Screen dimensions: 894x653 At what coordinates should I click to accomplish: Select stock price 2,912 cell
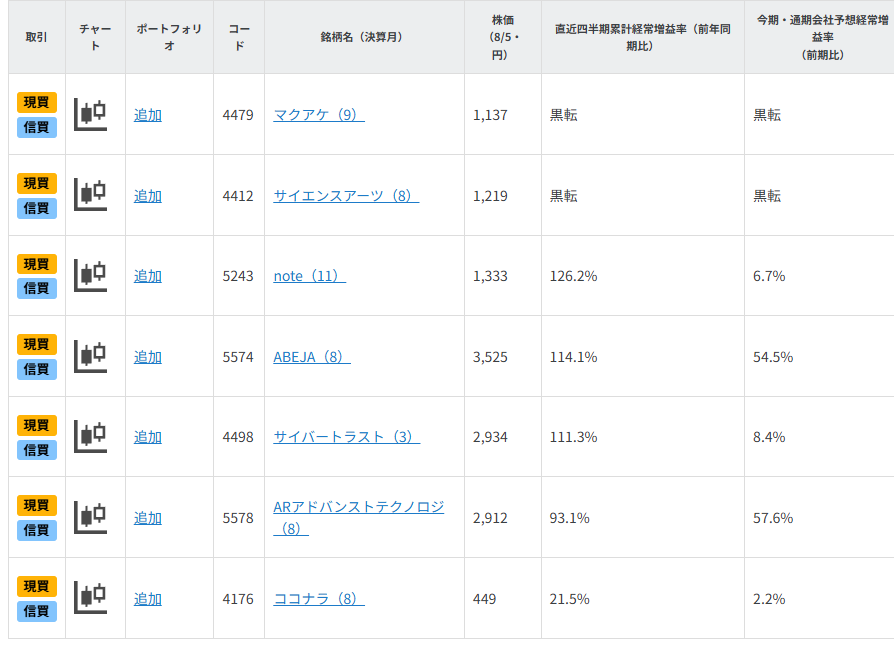click(x=503, y=518)
